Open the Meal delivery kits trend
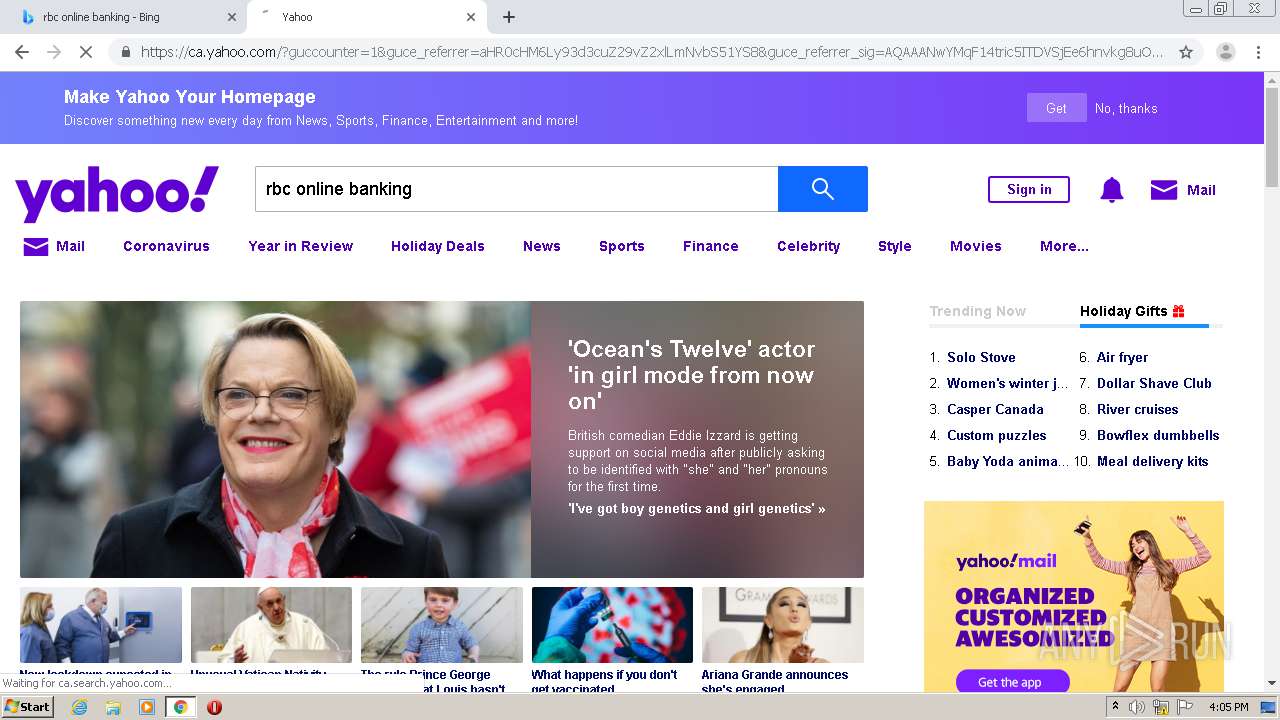 tap(1152, 461)
